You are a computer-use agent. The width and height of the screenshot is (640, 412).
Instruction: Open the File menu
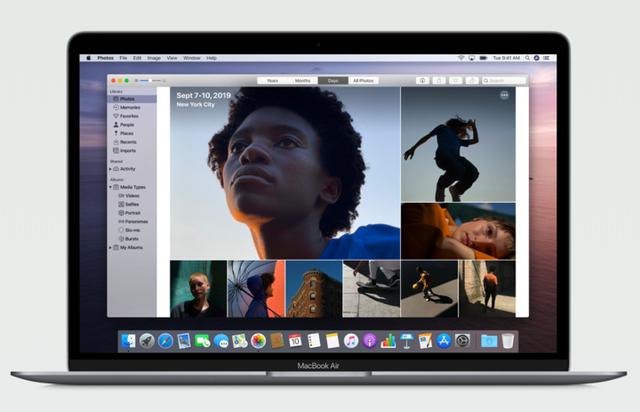click(123, 58)
